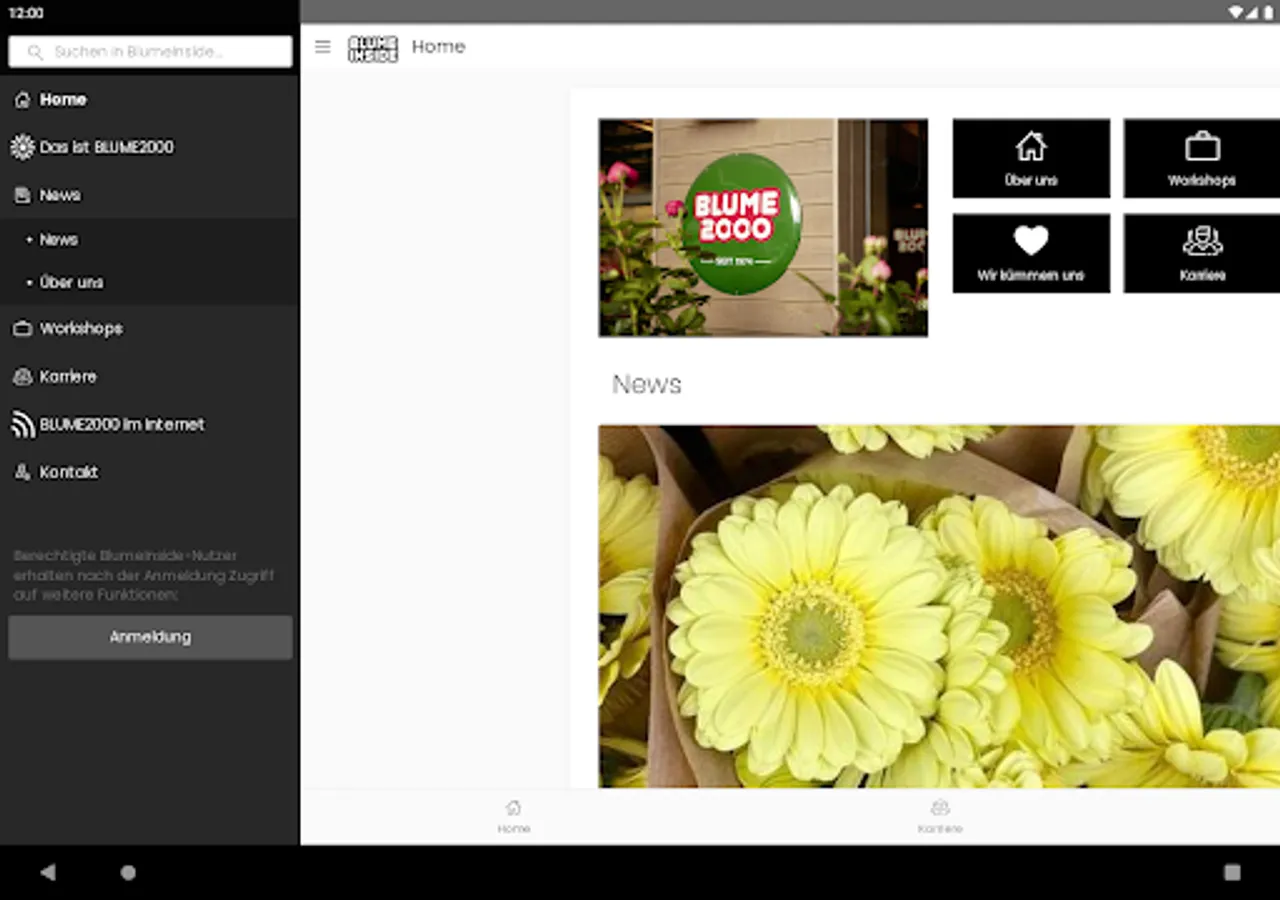Image resolution: width=1280 pixels, height=900 pixels.
Task: Open Kontakt in the sidebar menu
Action: (x=150, y=472)
